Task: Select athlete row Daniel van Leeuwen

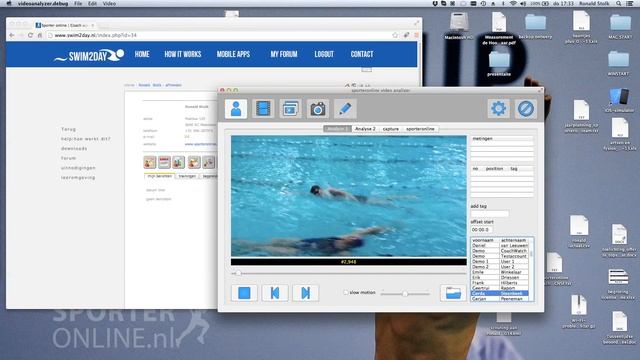Action: (500, 246)
